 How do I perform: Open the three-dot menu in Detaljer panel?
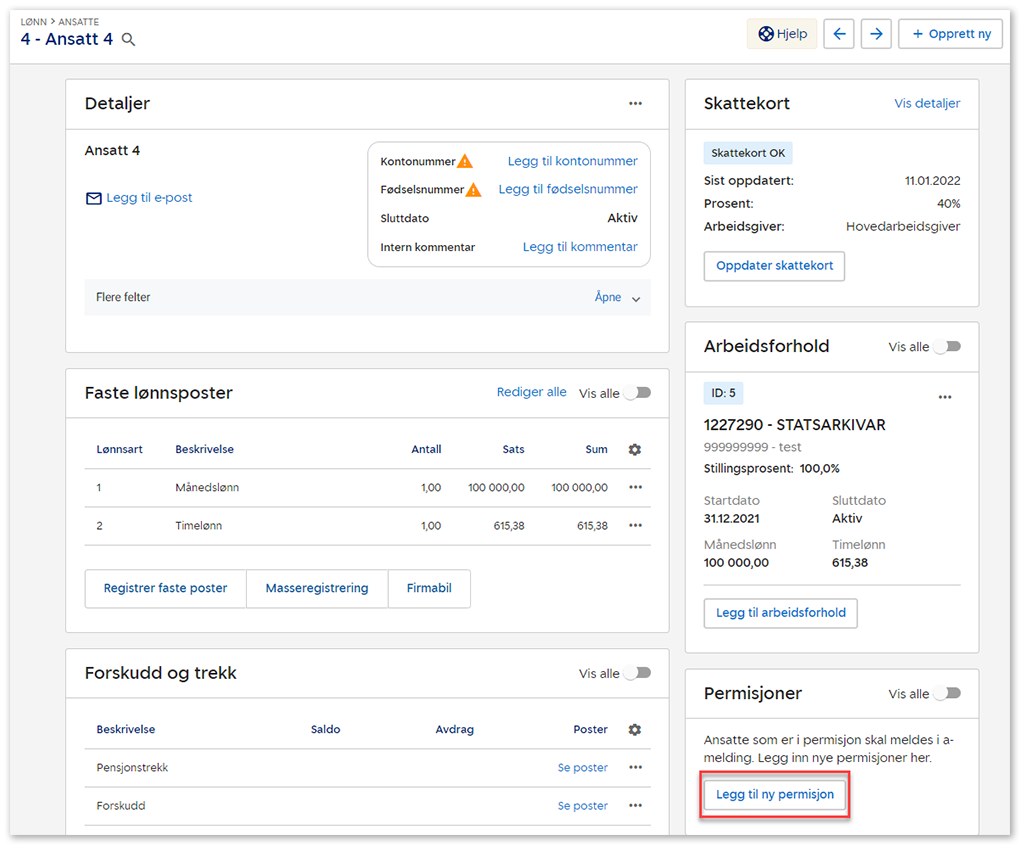coord(635,104)
